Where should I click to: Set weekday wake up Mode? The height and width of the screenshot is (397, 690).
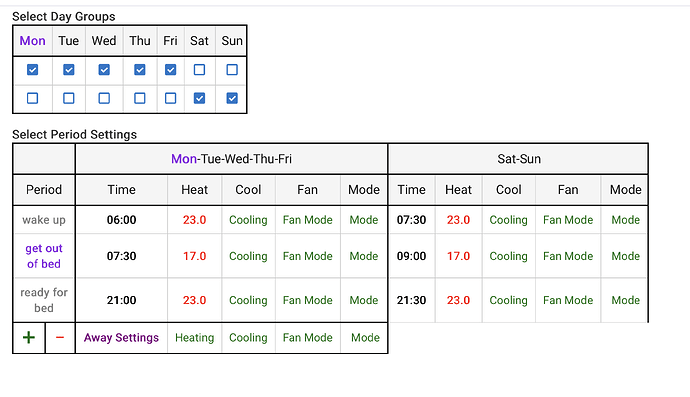click(364, 220)
